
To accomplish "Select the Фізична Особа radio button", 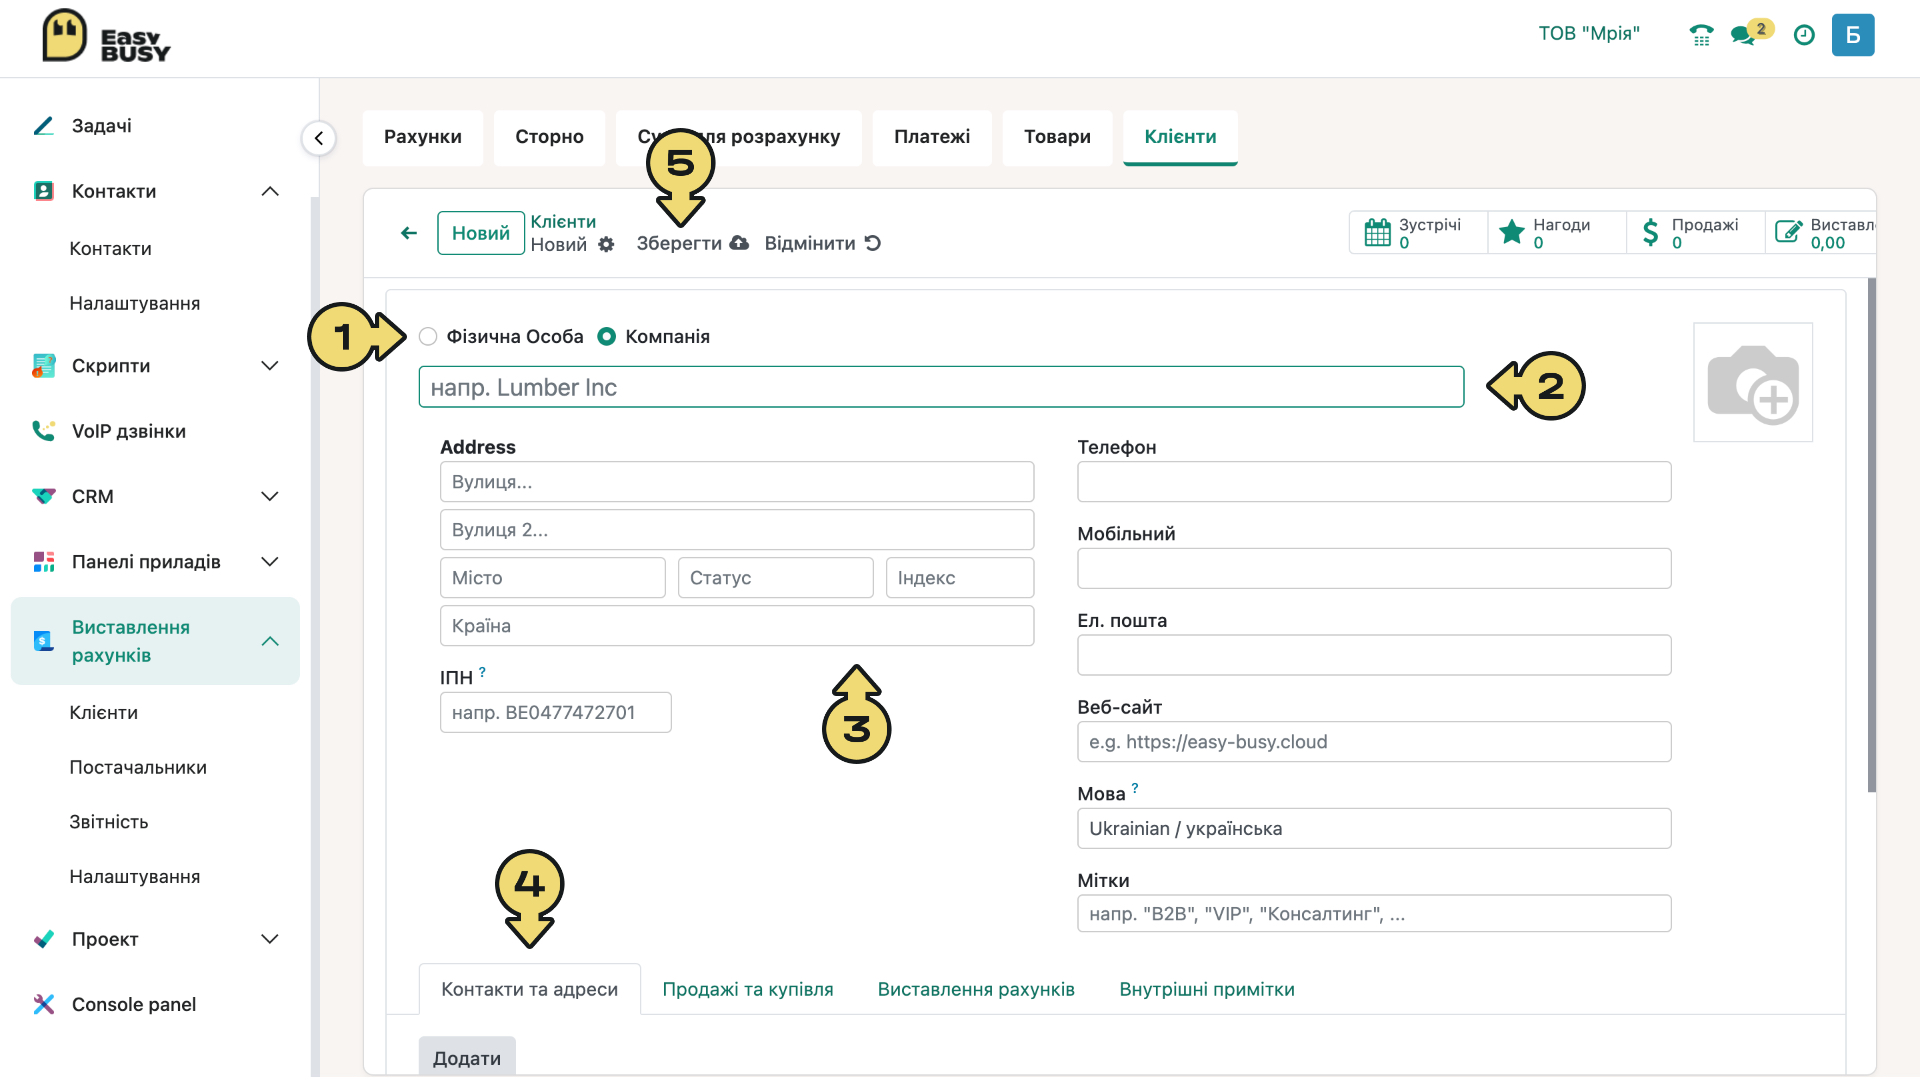I will point(428,337).
